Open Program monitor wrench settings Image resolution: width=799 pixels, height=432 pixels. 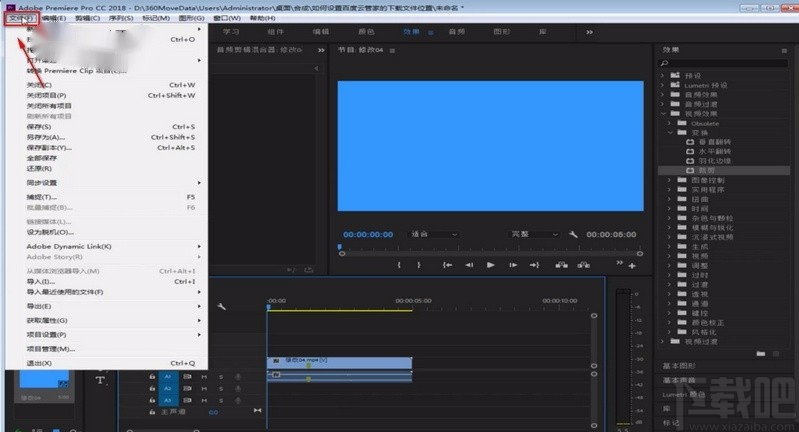pos(573,234)
